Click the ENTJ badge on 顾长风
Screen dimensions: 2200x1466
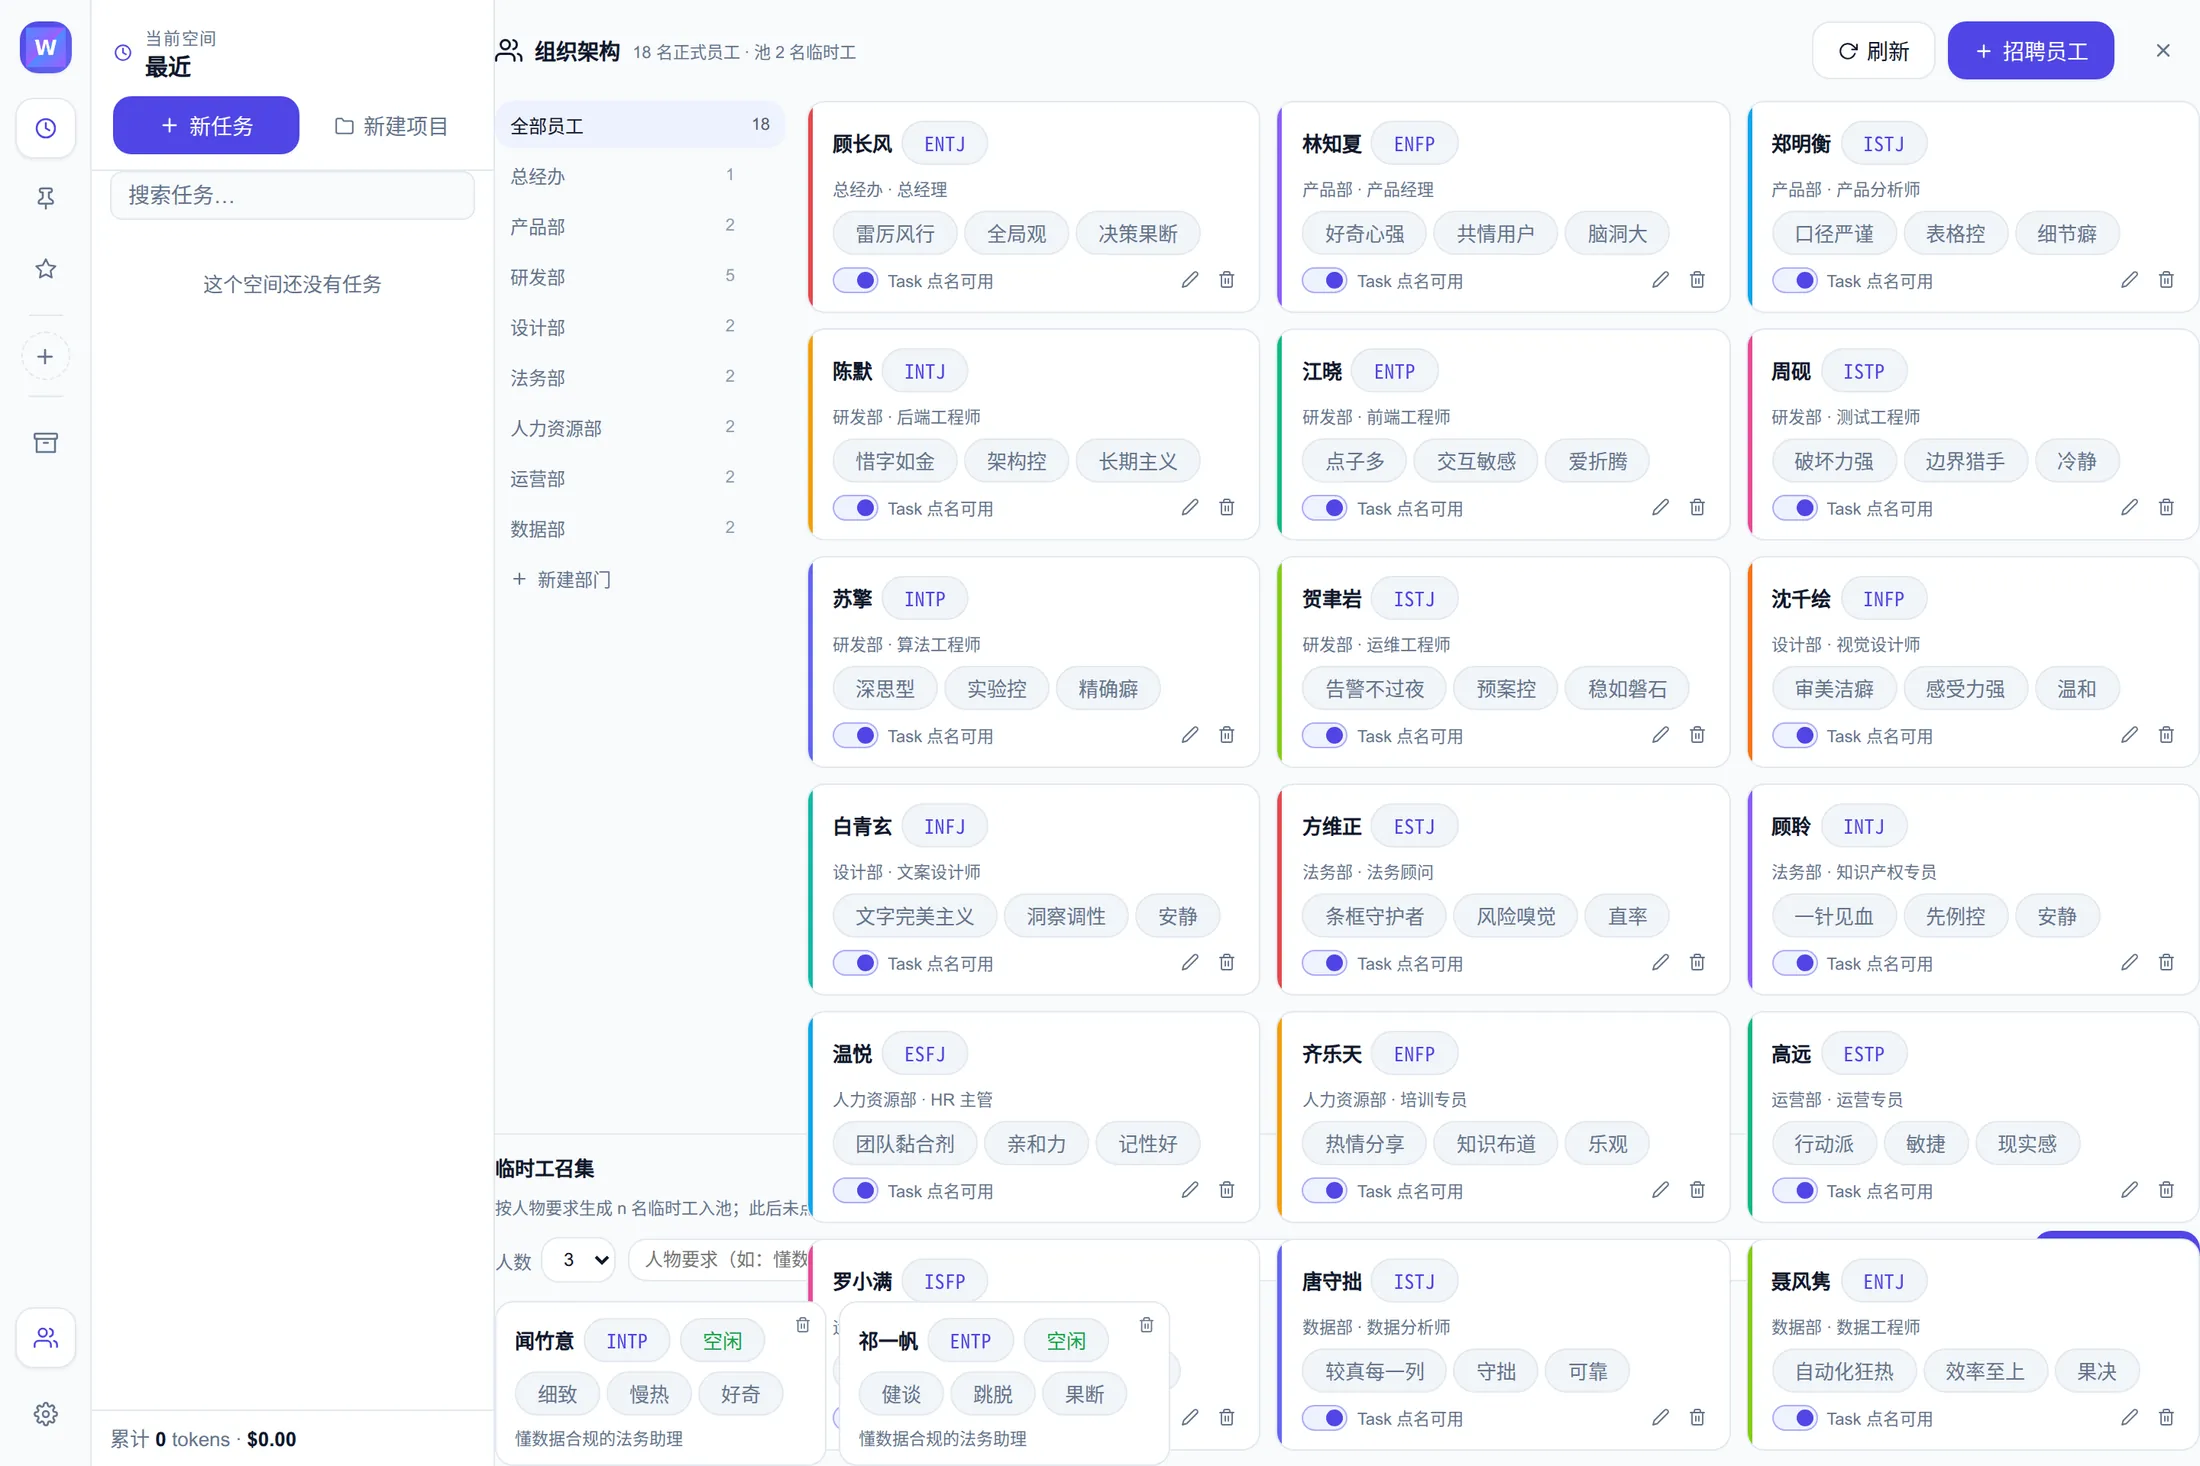coord(944,144)
